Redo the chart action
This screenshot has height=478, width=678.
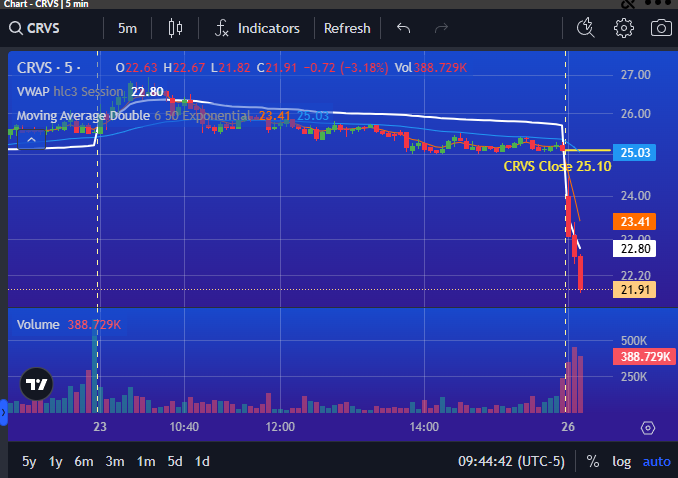[x=441, y=29]
